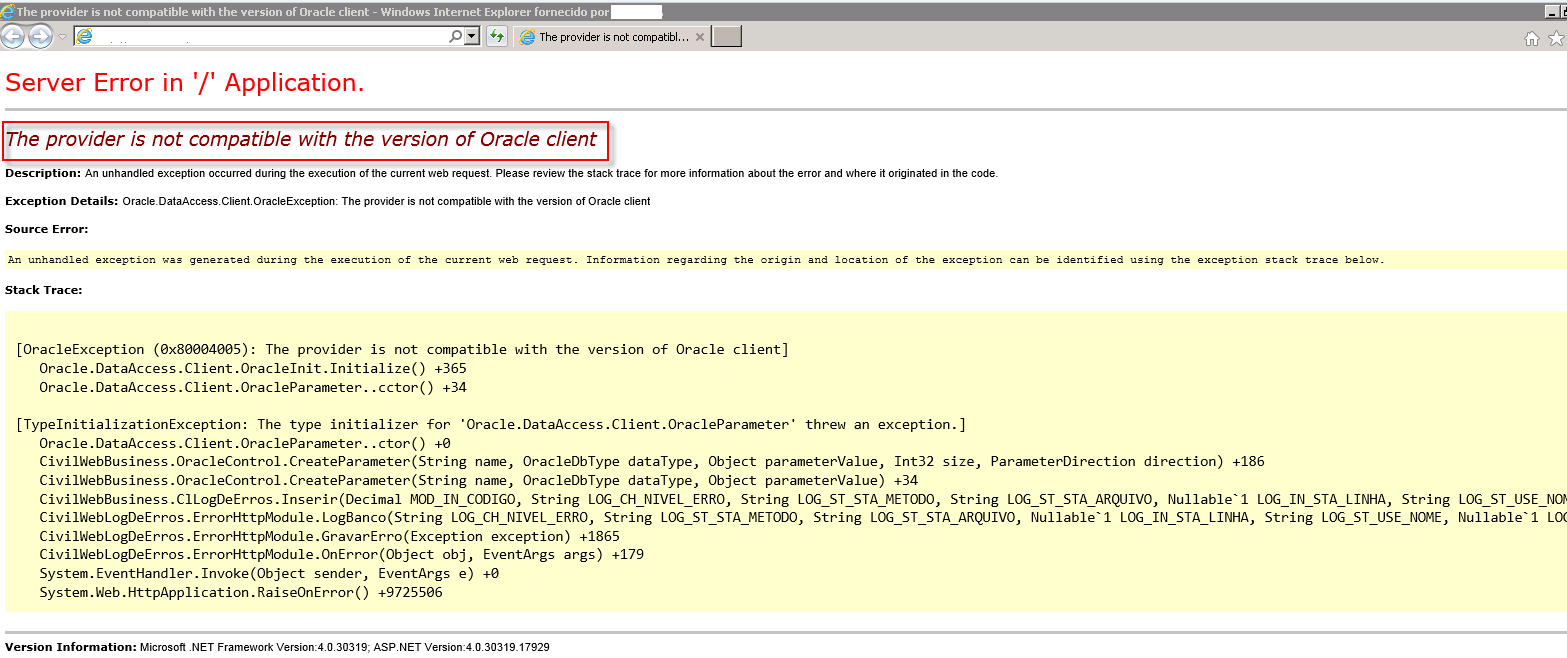Screen dimensions: 1567x658
Task: Close the current tab with its X
Action: click(x=700, y=37)
